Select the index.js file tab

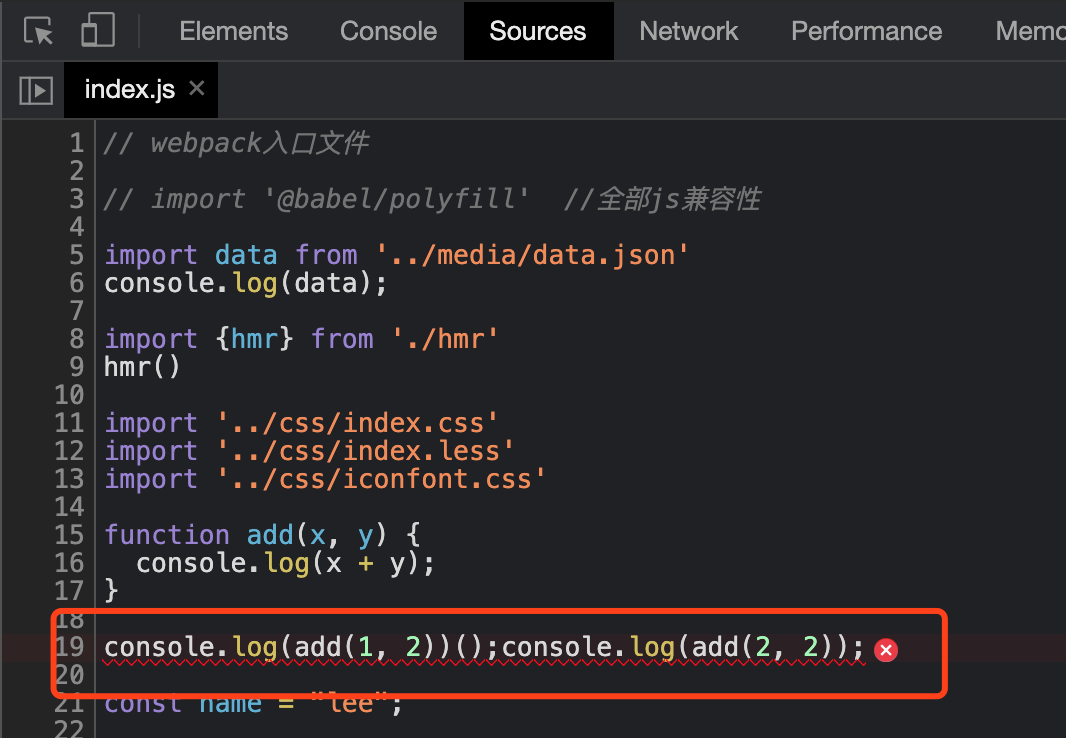tap(129, 90)
